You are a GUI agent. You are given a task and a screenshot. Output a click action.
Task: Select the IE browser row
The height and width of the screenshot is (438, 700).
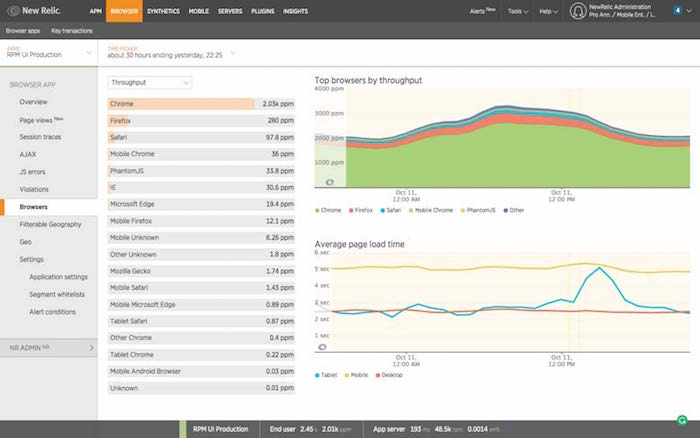point(201,188)
